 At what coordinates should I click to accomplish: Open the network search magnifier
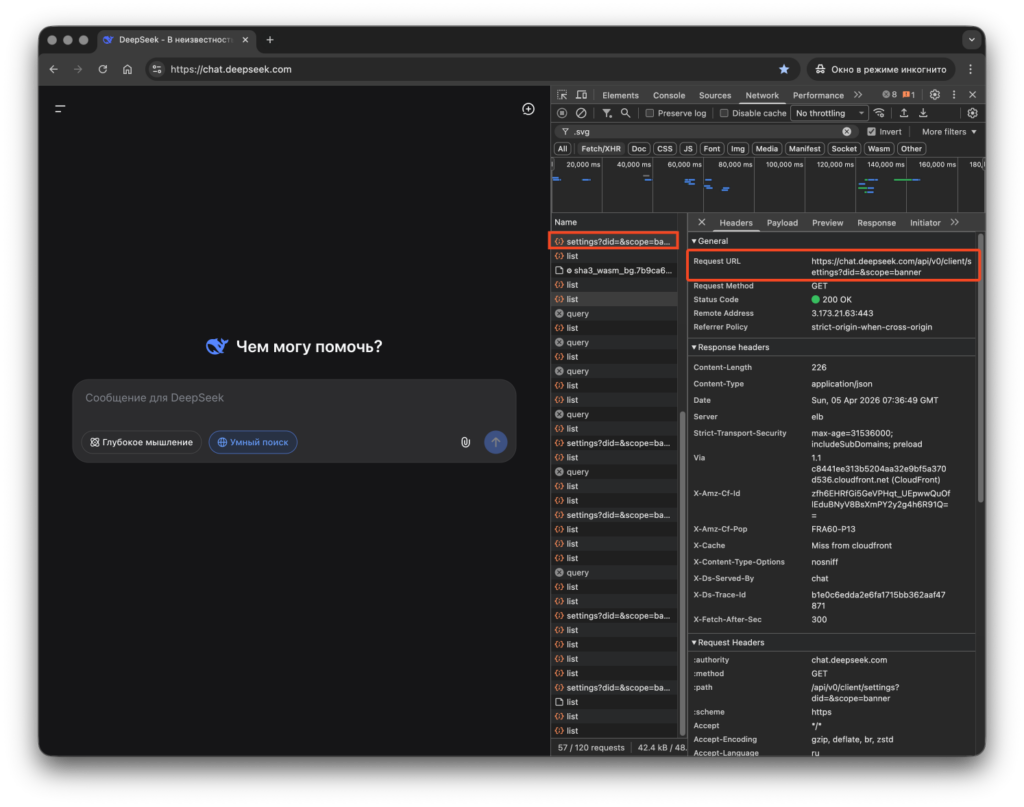(626, 114)
